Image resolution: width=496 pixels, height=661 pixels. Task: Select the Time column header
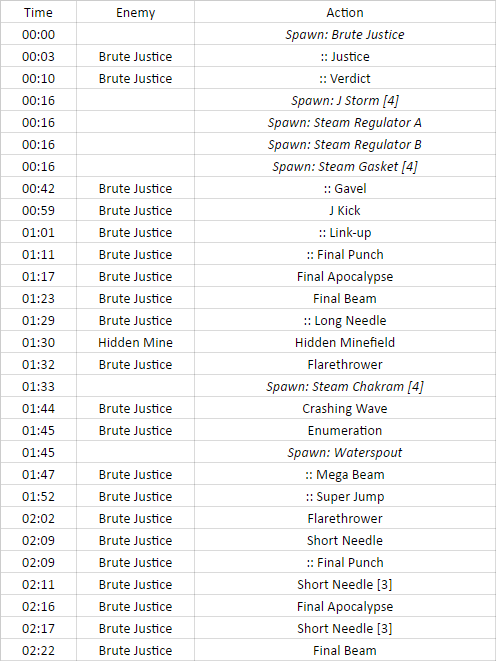(x=38, y=12)
